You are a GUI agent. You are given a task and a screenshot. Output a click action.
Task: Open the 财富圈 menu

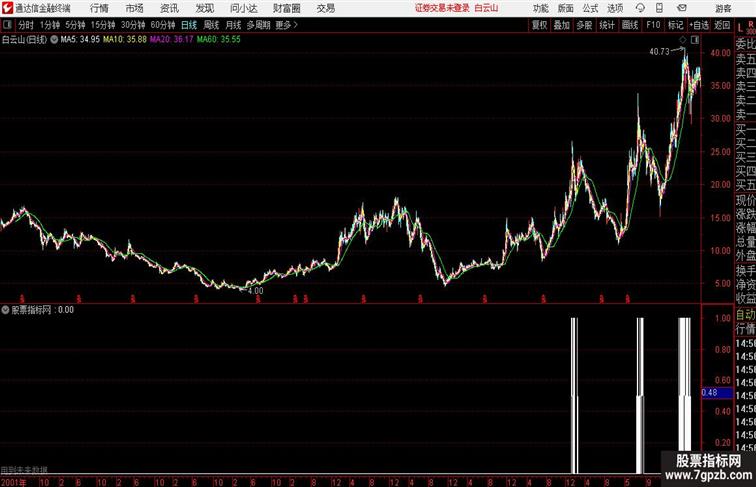click(x=286, y=8)
